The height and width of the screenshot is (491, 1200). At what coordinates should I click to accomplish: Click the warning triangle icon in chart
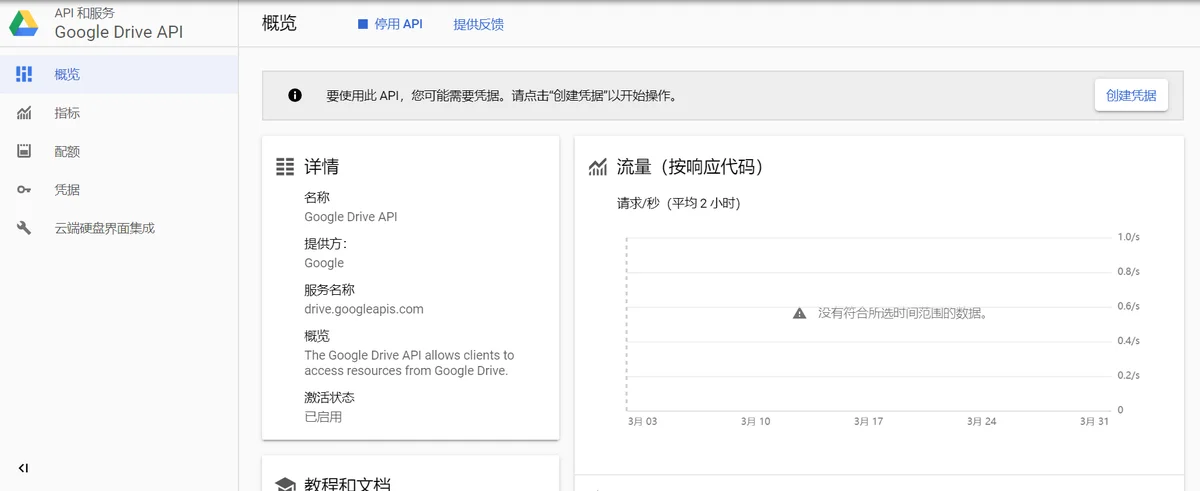pyautogui.click(x=799, y=313)
